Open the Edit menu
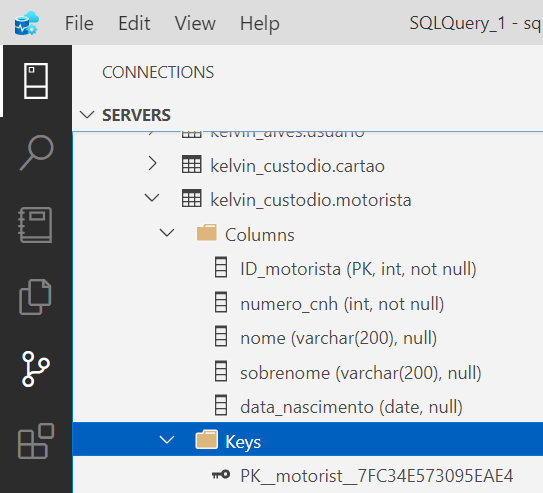Viewport: 543px width, 493px height. tap(134, 24)
